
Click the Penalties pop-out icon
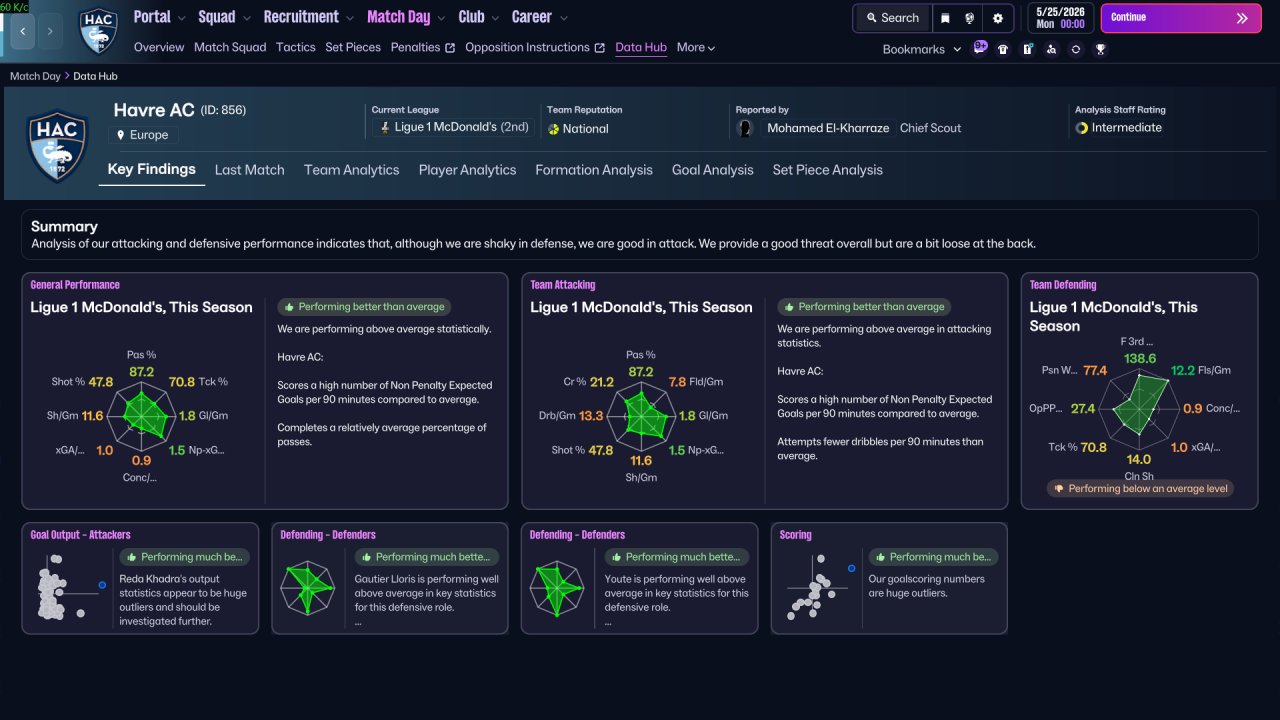[450, 48]
